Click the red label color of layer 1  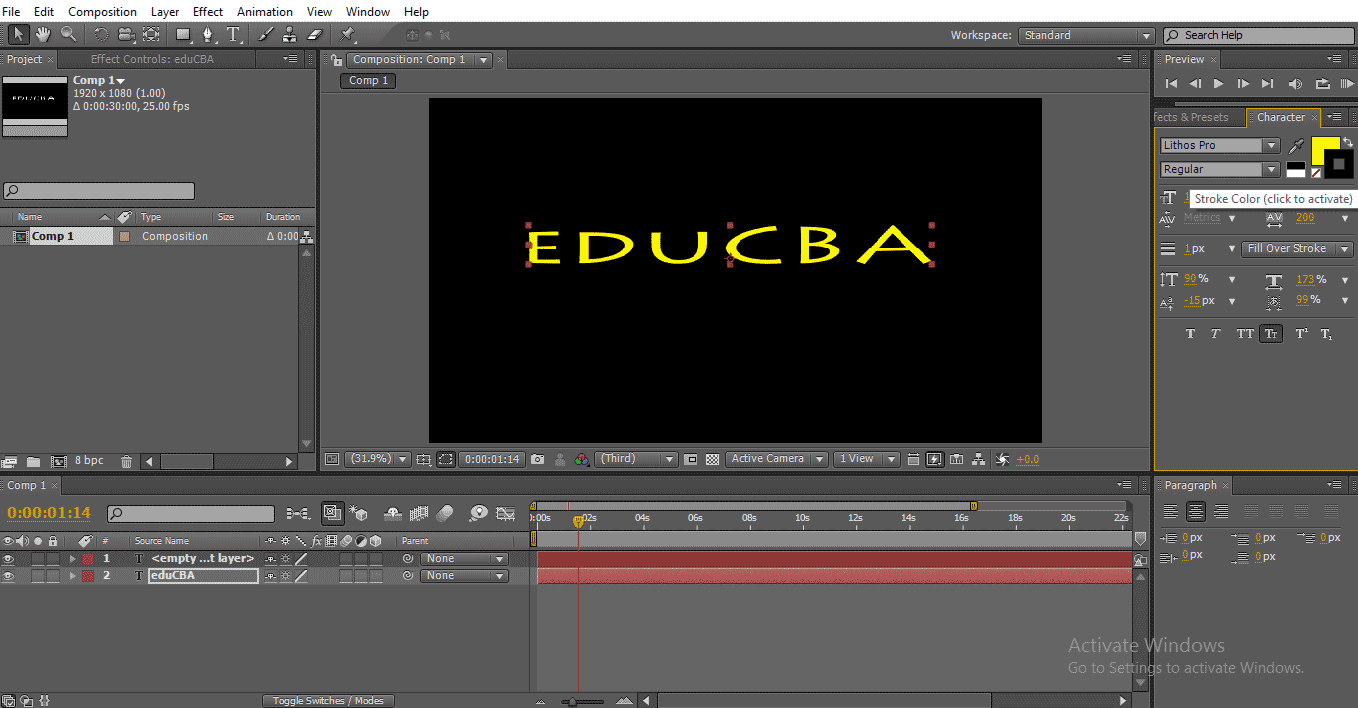[x=87, y=559]
